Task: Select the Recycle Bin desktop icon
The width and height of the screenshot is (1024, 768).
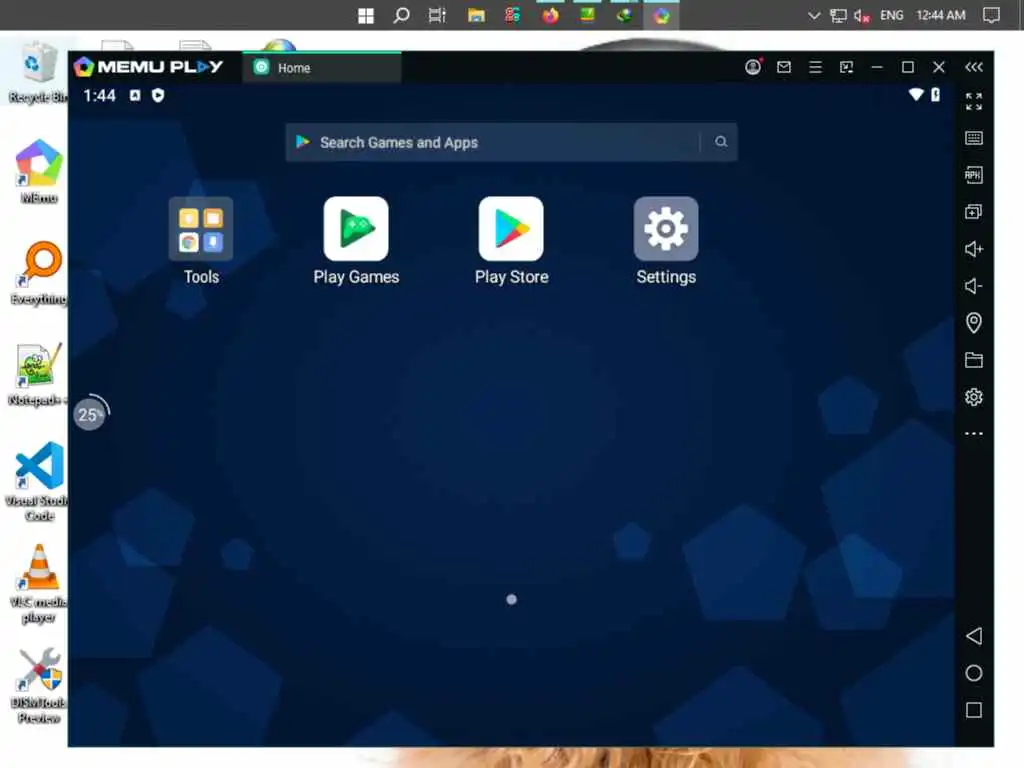Action: pyautogui.click(x=38, y=72)
